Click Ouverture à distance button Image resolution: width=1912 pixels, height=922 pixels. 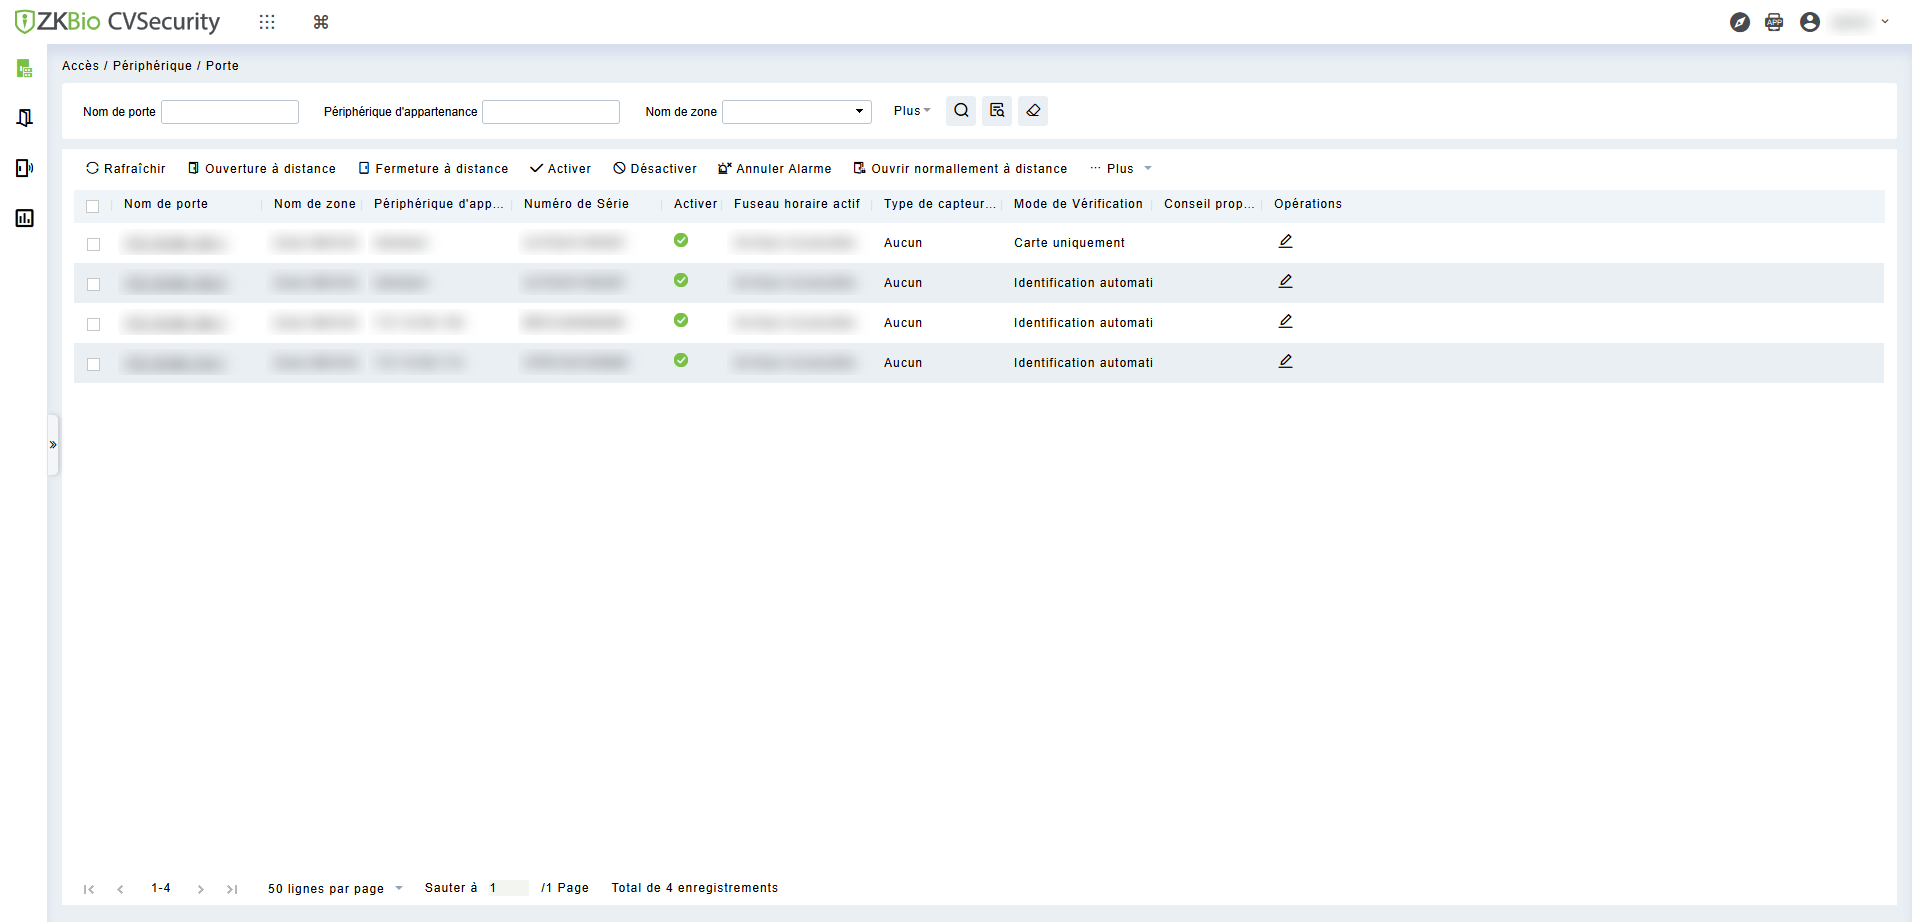point(262,169)
